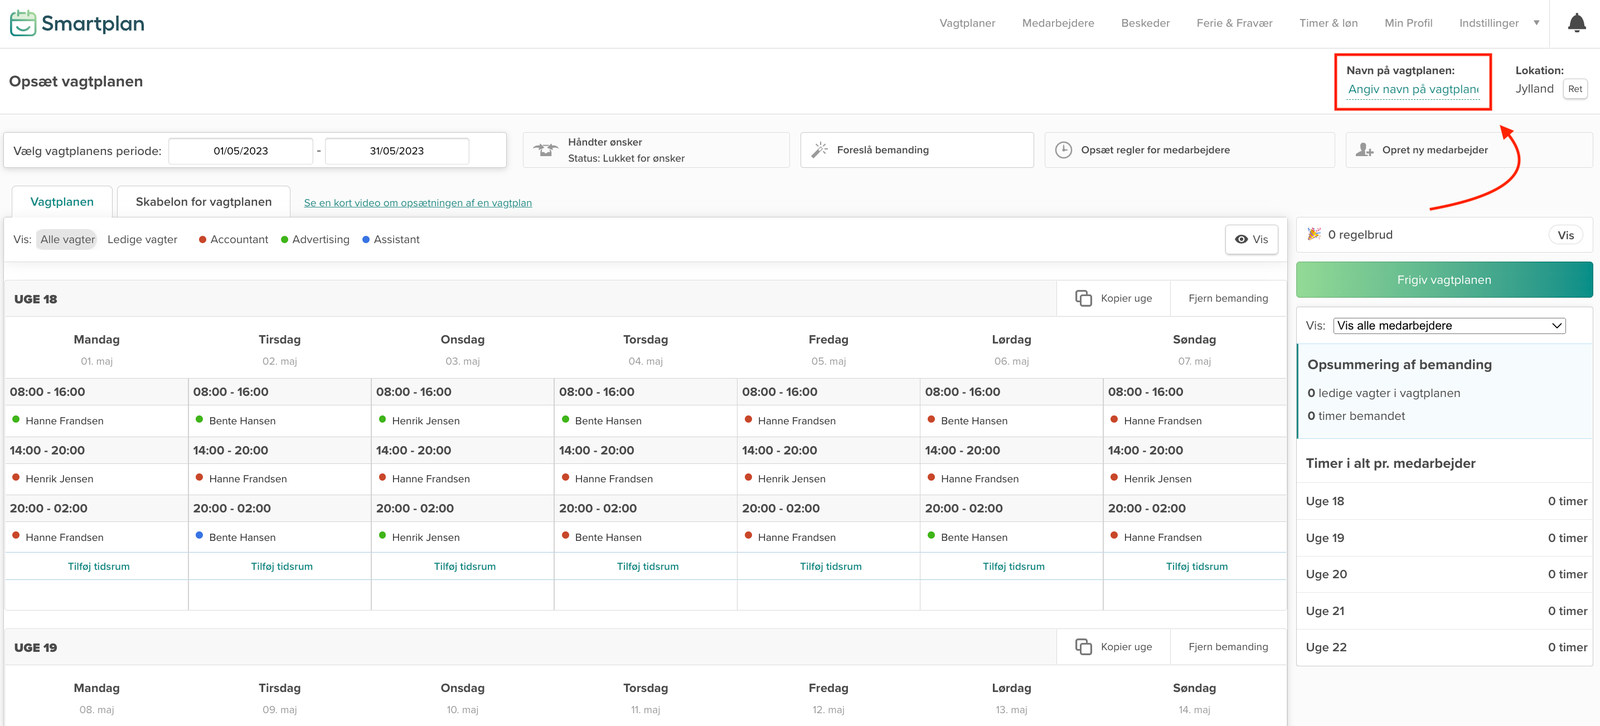Click the handshake icon for Håndter ønsker
Image resolution: width=1600 pixels, height=726 pixels.
click(545, 150)
